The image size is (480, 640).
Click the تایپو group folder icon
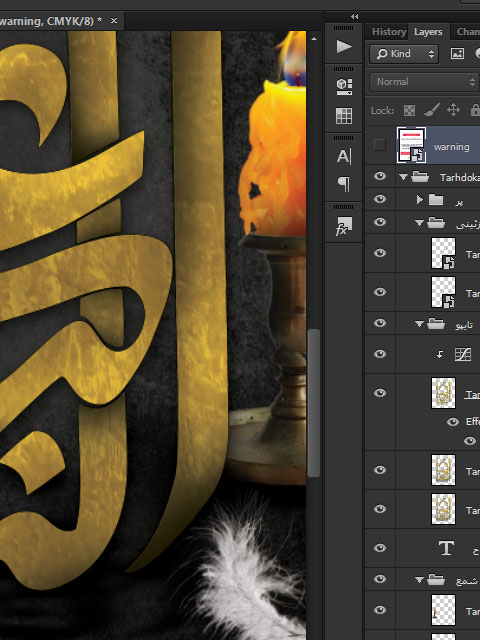(x=436, y=324)
